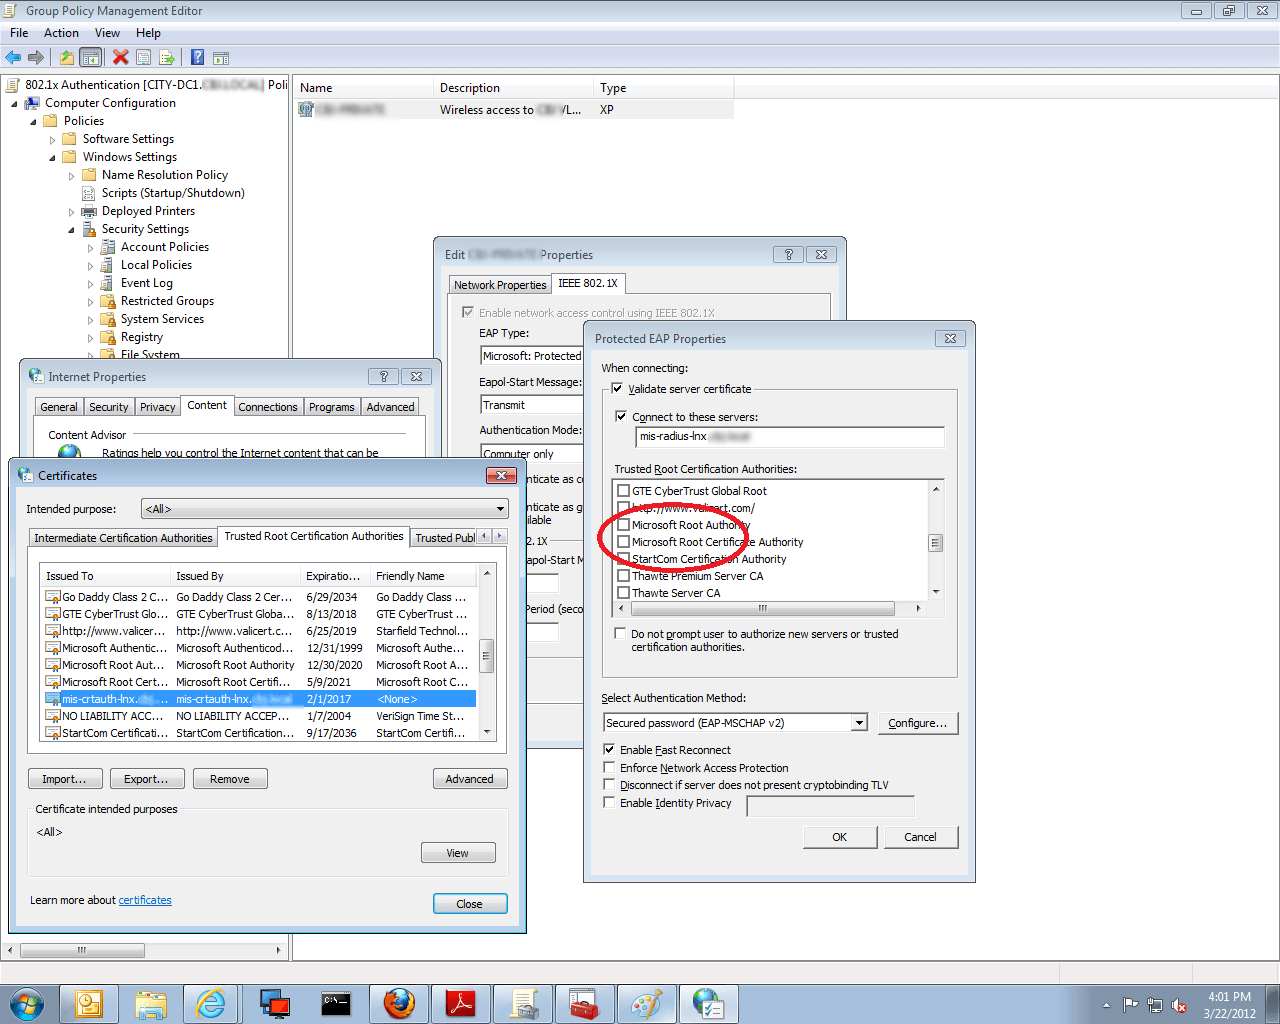Open the Action menu
Viewport: 1280px width, 1024px height.
click(61, 33)
